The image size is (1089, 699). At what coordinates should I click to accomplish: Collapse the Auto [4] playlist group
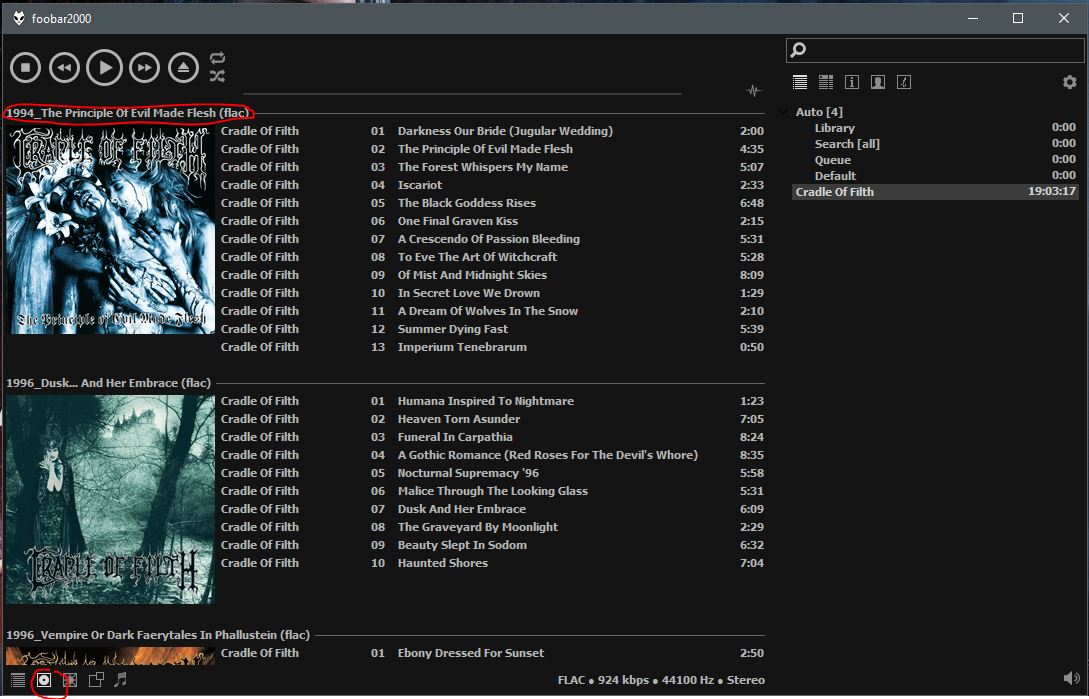point(784,112)
